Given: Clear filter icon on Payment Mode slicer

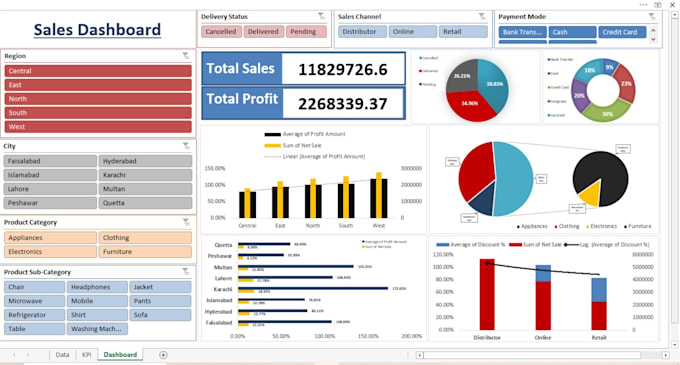Looking at the screenshot, I should (x=652, y=17).
